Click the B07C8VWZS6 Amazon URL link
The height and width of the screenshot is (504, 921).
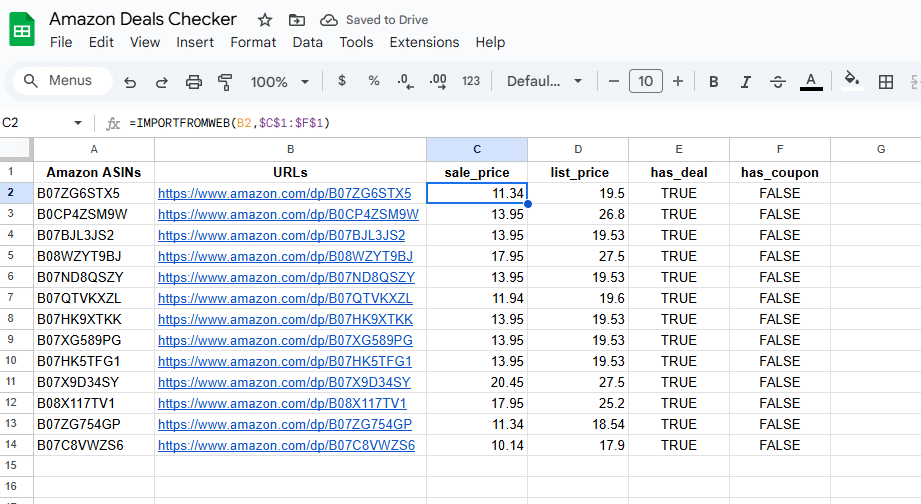tap(286, 445)
